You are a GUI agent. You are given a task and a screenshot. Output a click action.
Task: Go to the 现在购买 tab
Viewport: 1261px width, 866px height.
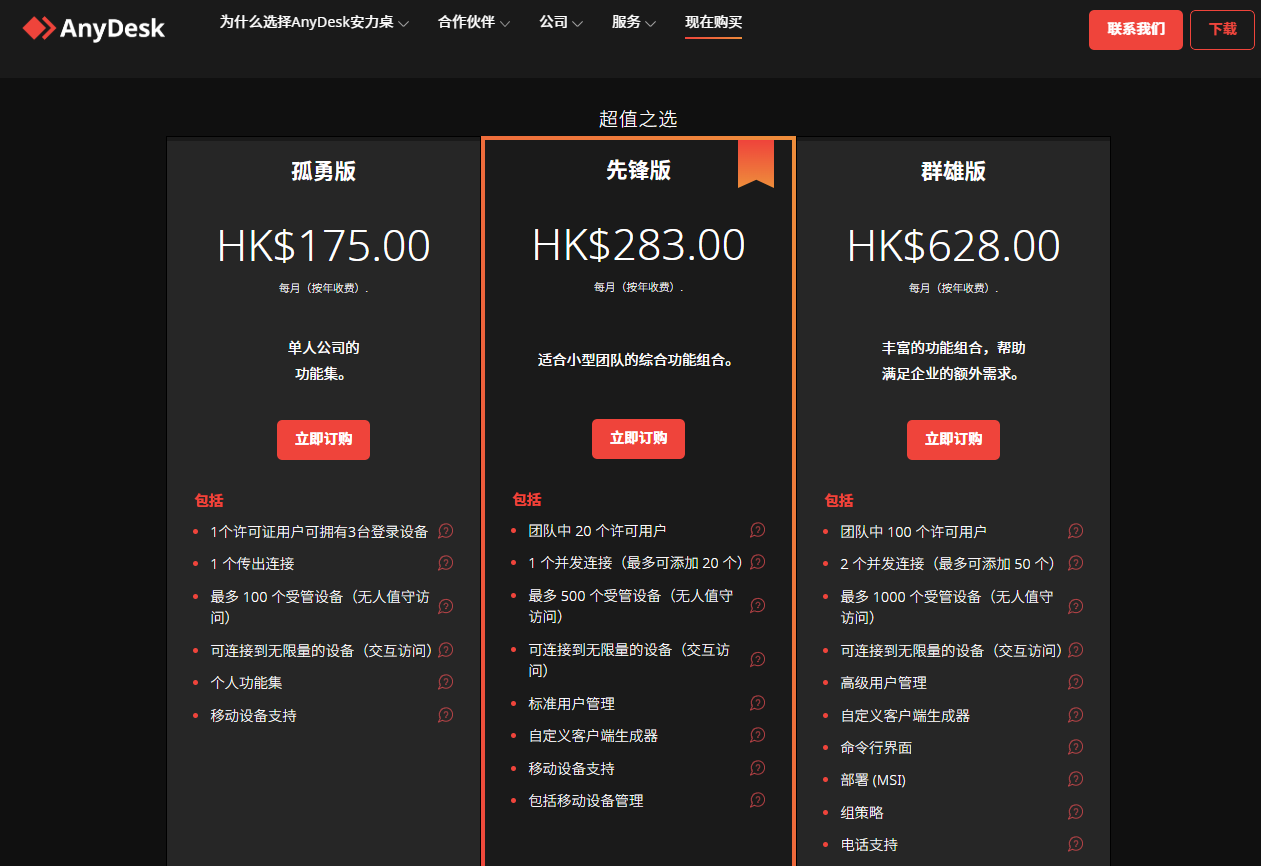[x=713, y=23]
